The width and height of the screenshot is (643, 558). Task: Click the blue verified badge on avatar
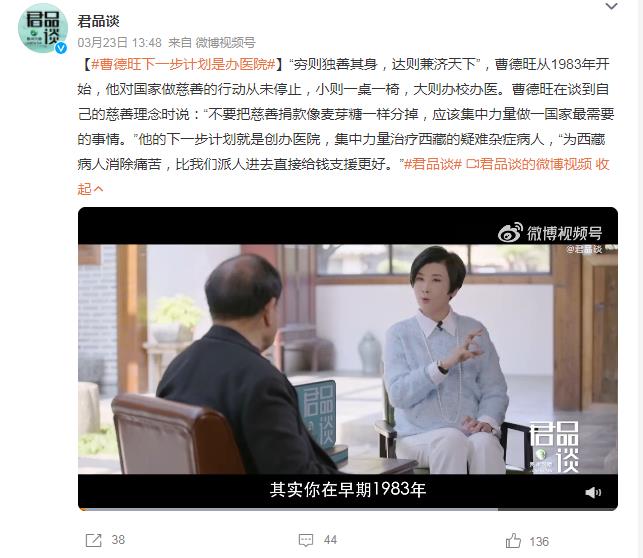click(x=61, y=48)
